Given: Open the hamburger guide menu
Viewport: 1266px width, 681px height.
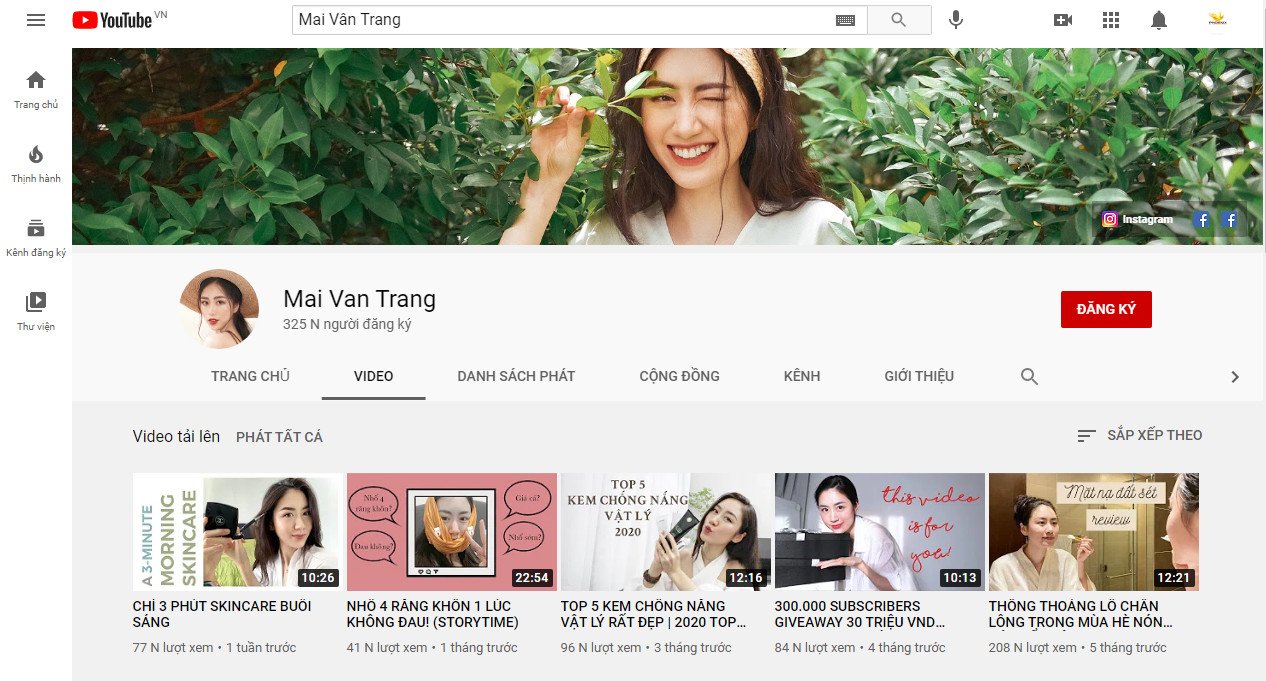Looking at the screenshot, I should [36, 20].
